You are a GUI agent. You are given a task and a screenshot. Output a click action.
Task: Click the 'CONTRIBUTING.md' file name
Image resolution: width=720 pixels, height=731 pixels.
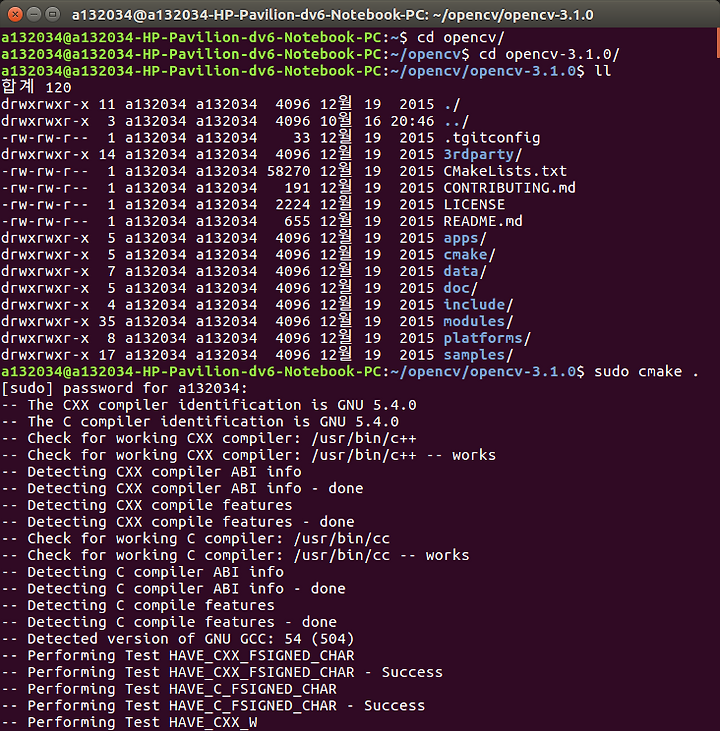509,188
